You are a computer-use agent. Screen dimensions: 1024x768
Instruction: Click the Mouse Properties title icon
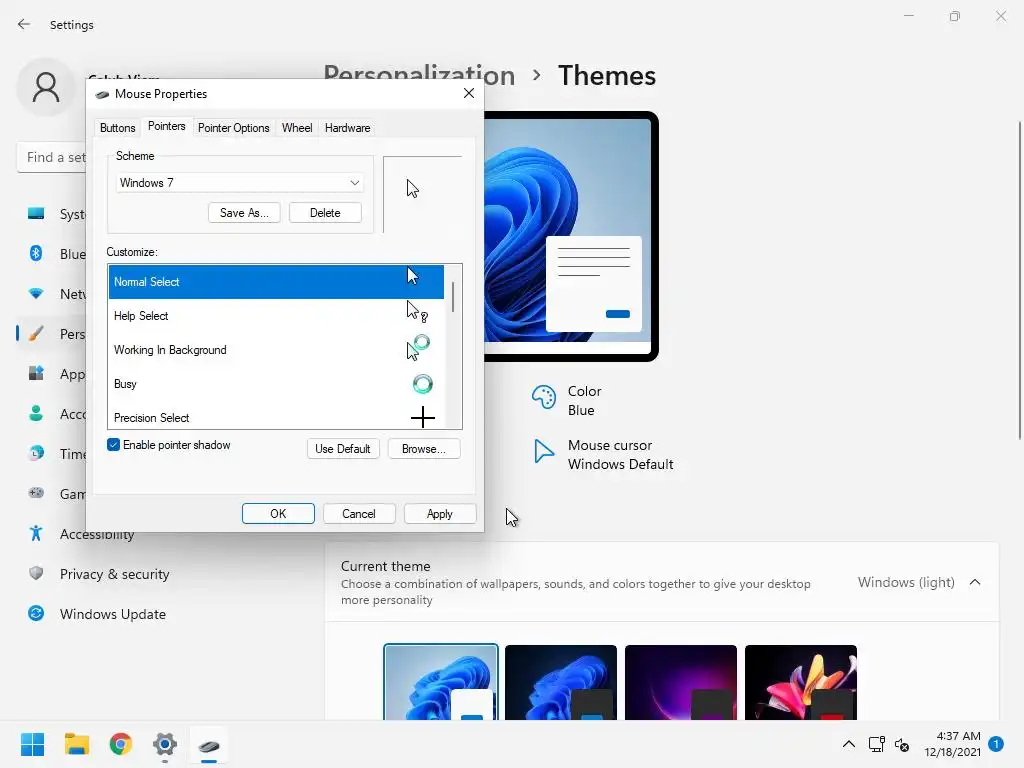[x=102, y=95]
